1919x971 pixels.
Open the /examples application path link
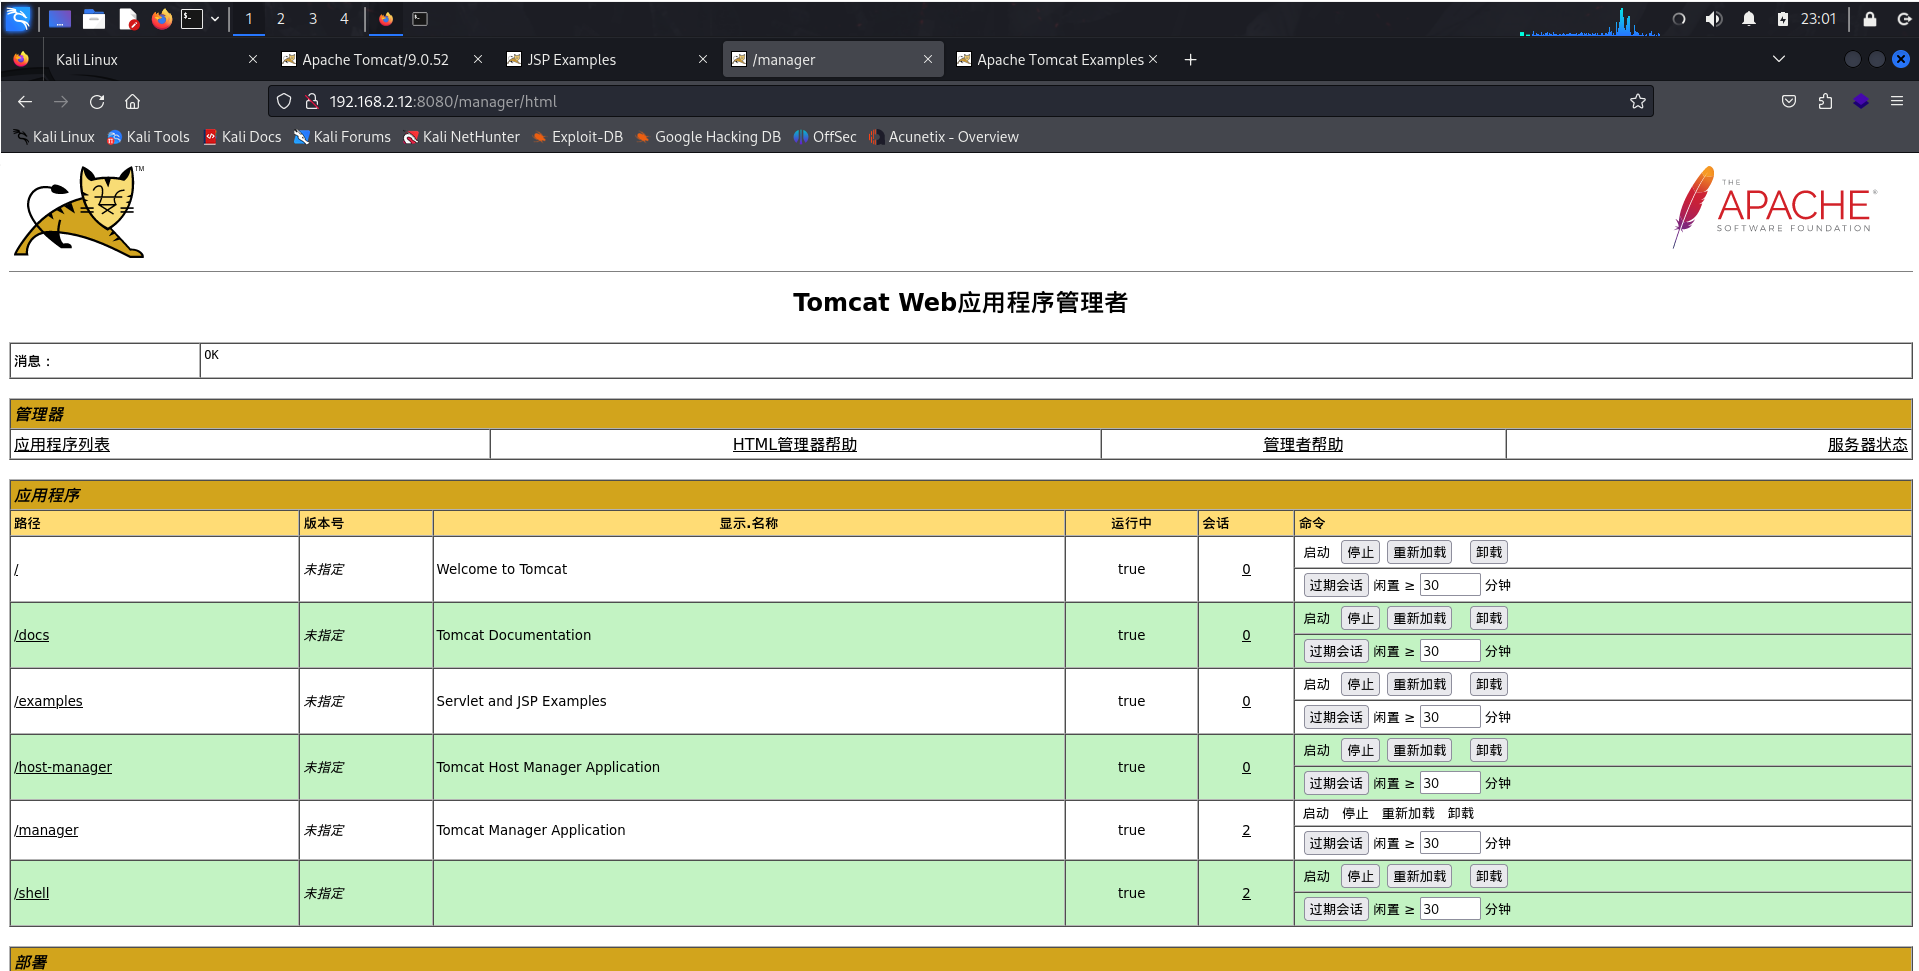(x=49, y=701)
